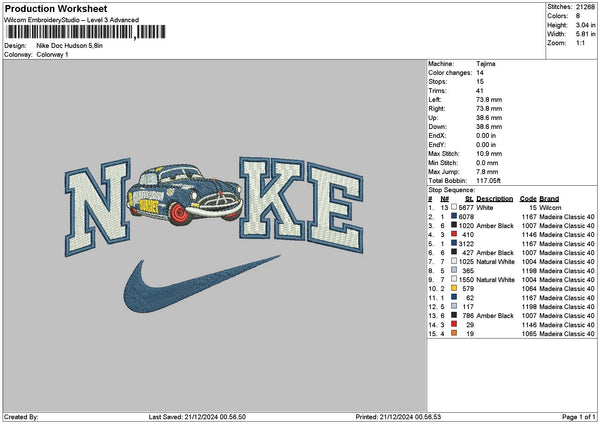600x424 pixels.
Task: Select the yellow swatch beside 579
Action: click(x=454, y=288)
